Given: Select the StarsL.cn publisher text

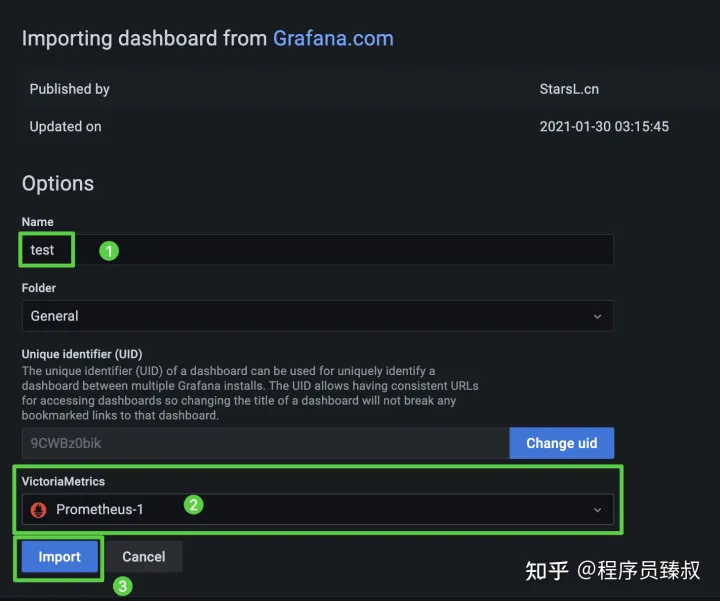Looking at the screenshot, I should coord(569,89).
